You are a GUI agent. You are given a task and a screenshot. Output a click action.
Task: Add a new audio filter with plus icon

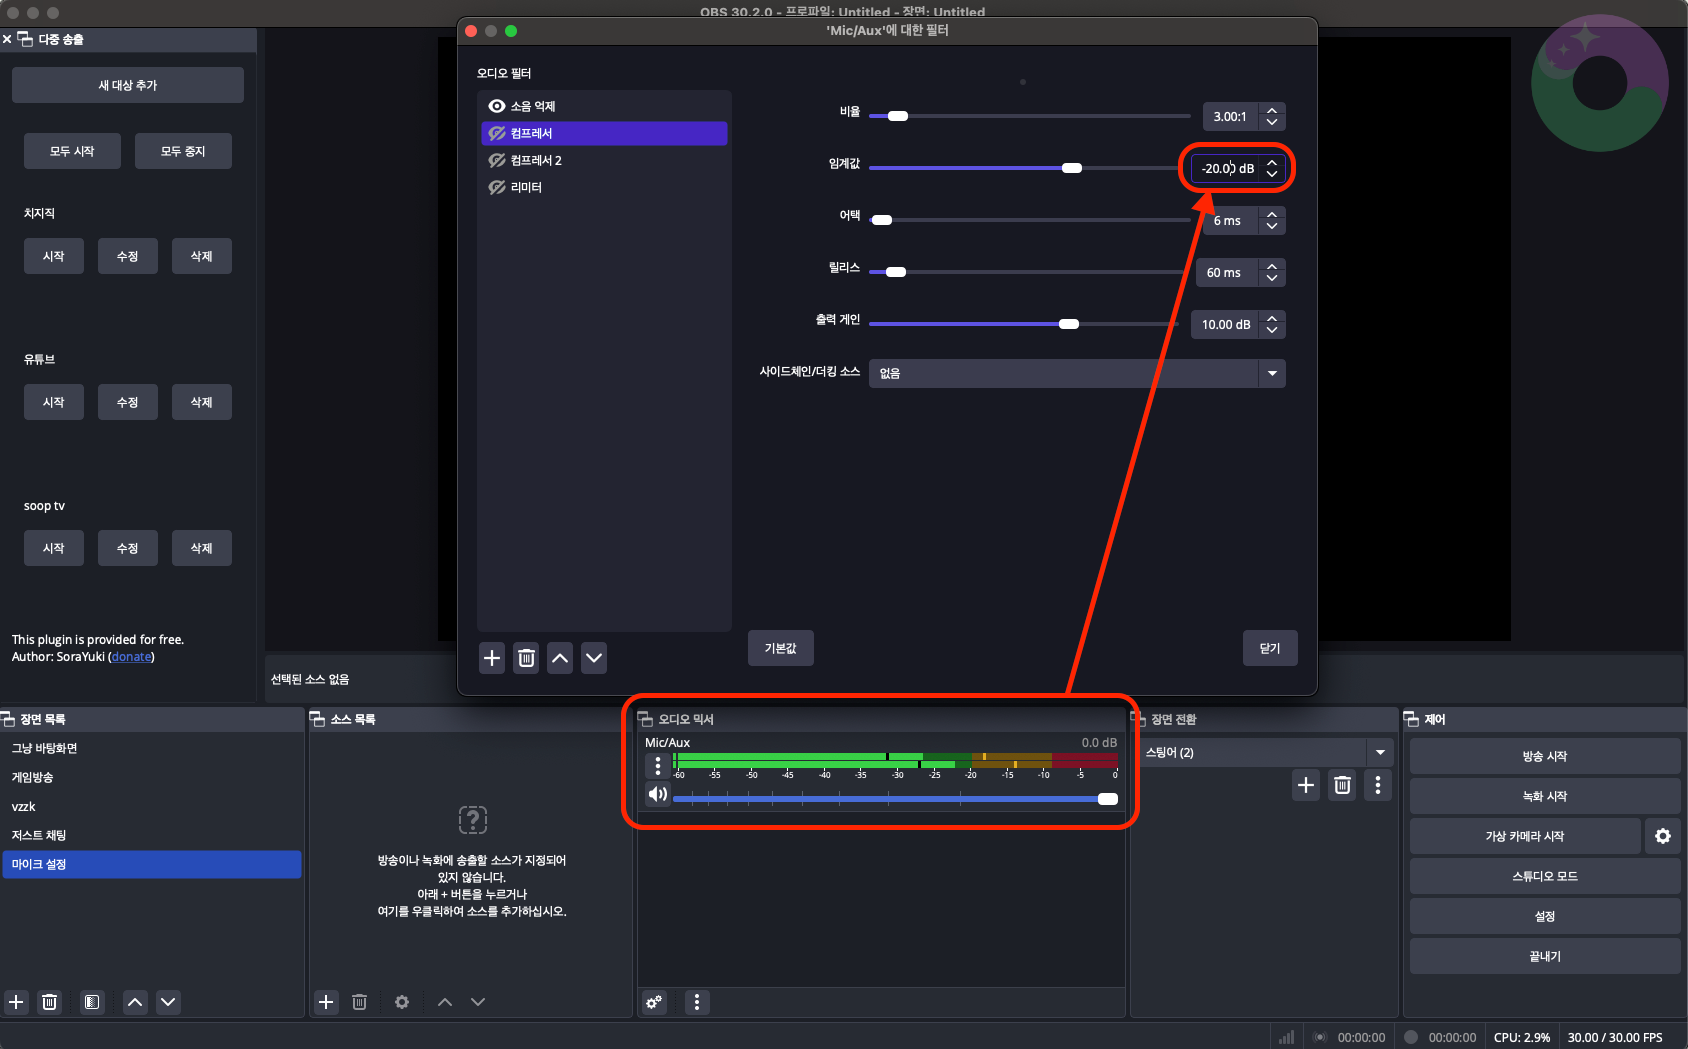point(492,658)
